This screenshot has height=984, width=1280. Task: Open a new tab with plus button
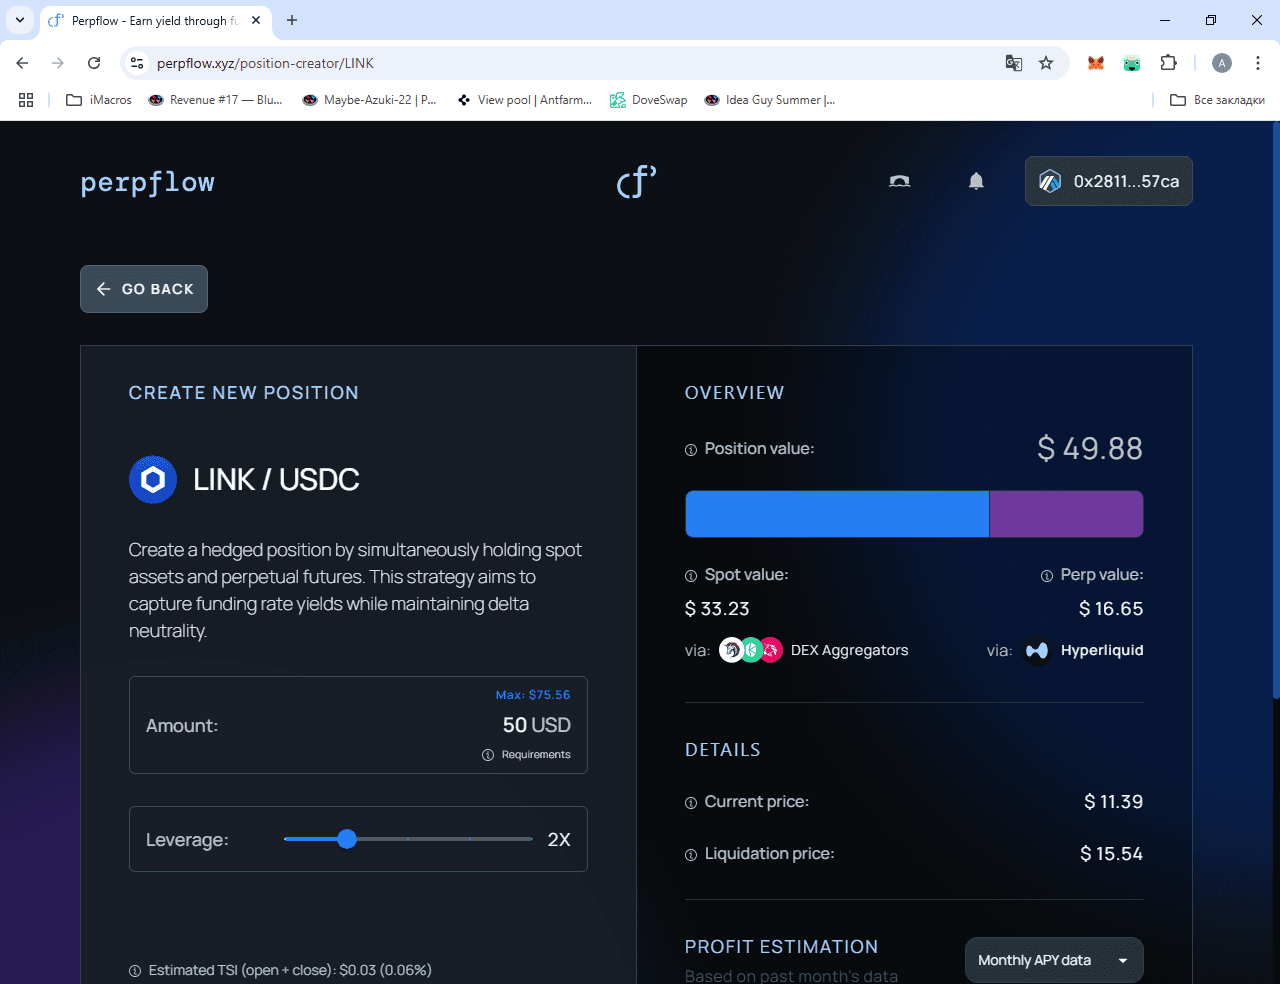[292, 20]
